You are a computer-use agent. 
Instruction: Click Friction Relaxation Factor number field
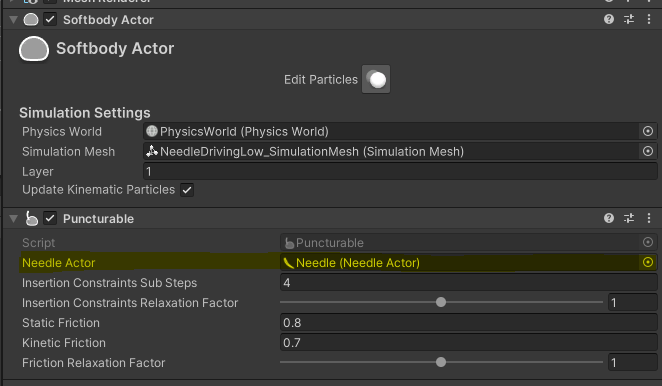click(632, 362)
